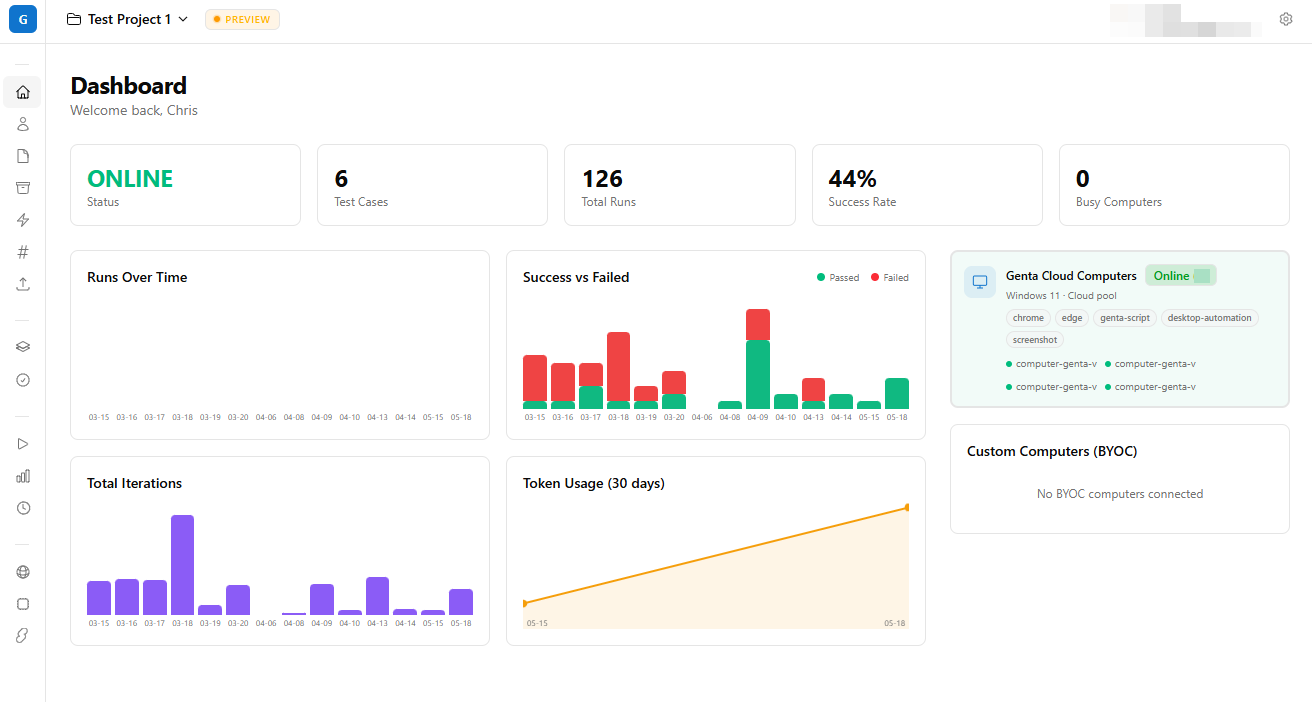
Task: Open the upload arrow sidebar icon
Action: point(23,284)
